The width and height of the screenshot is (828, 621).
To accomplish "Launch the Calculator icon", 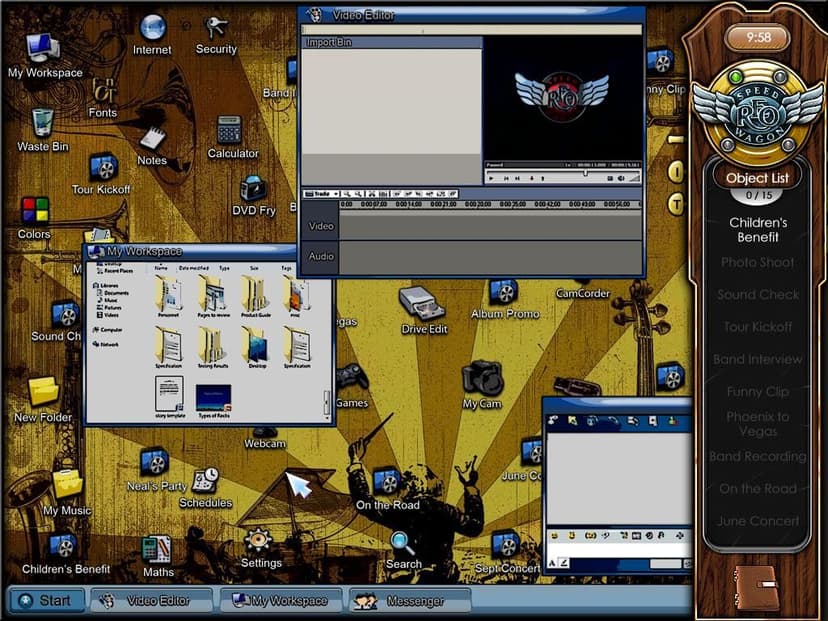I will coord(230,129).
